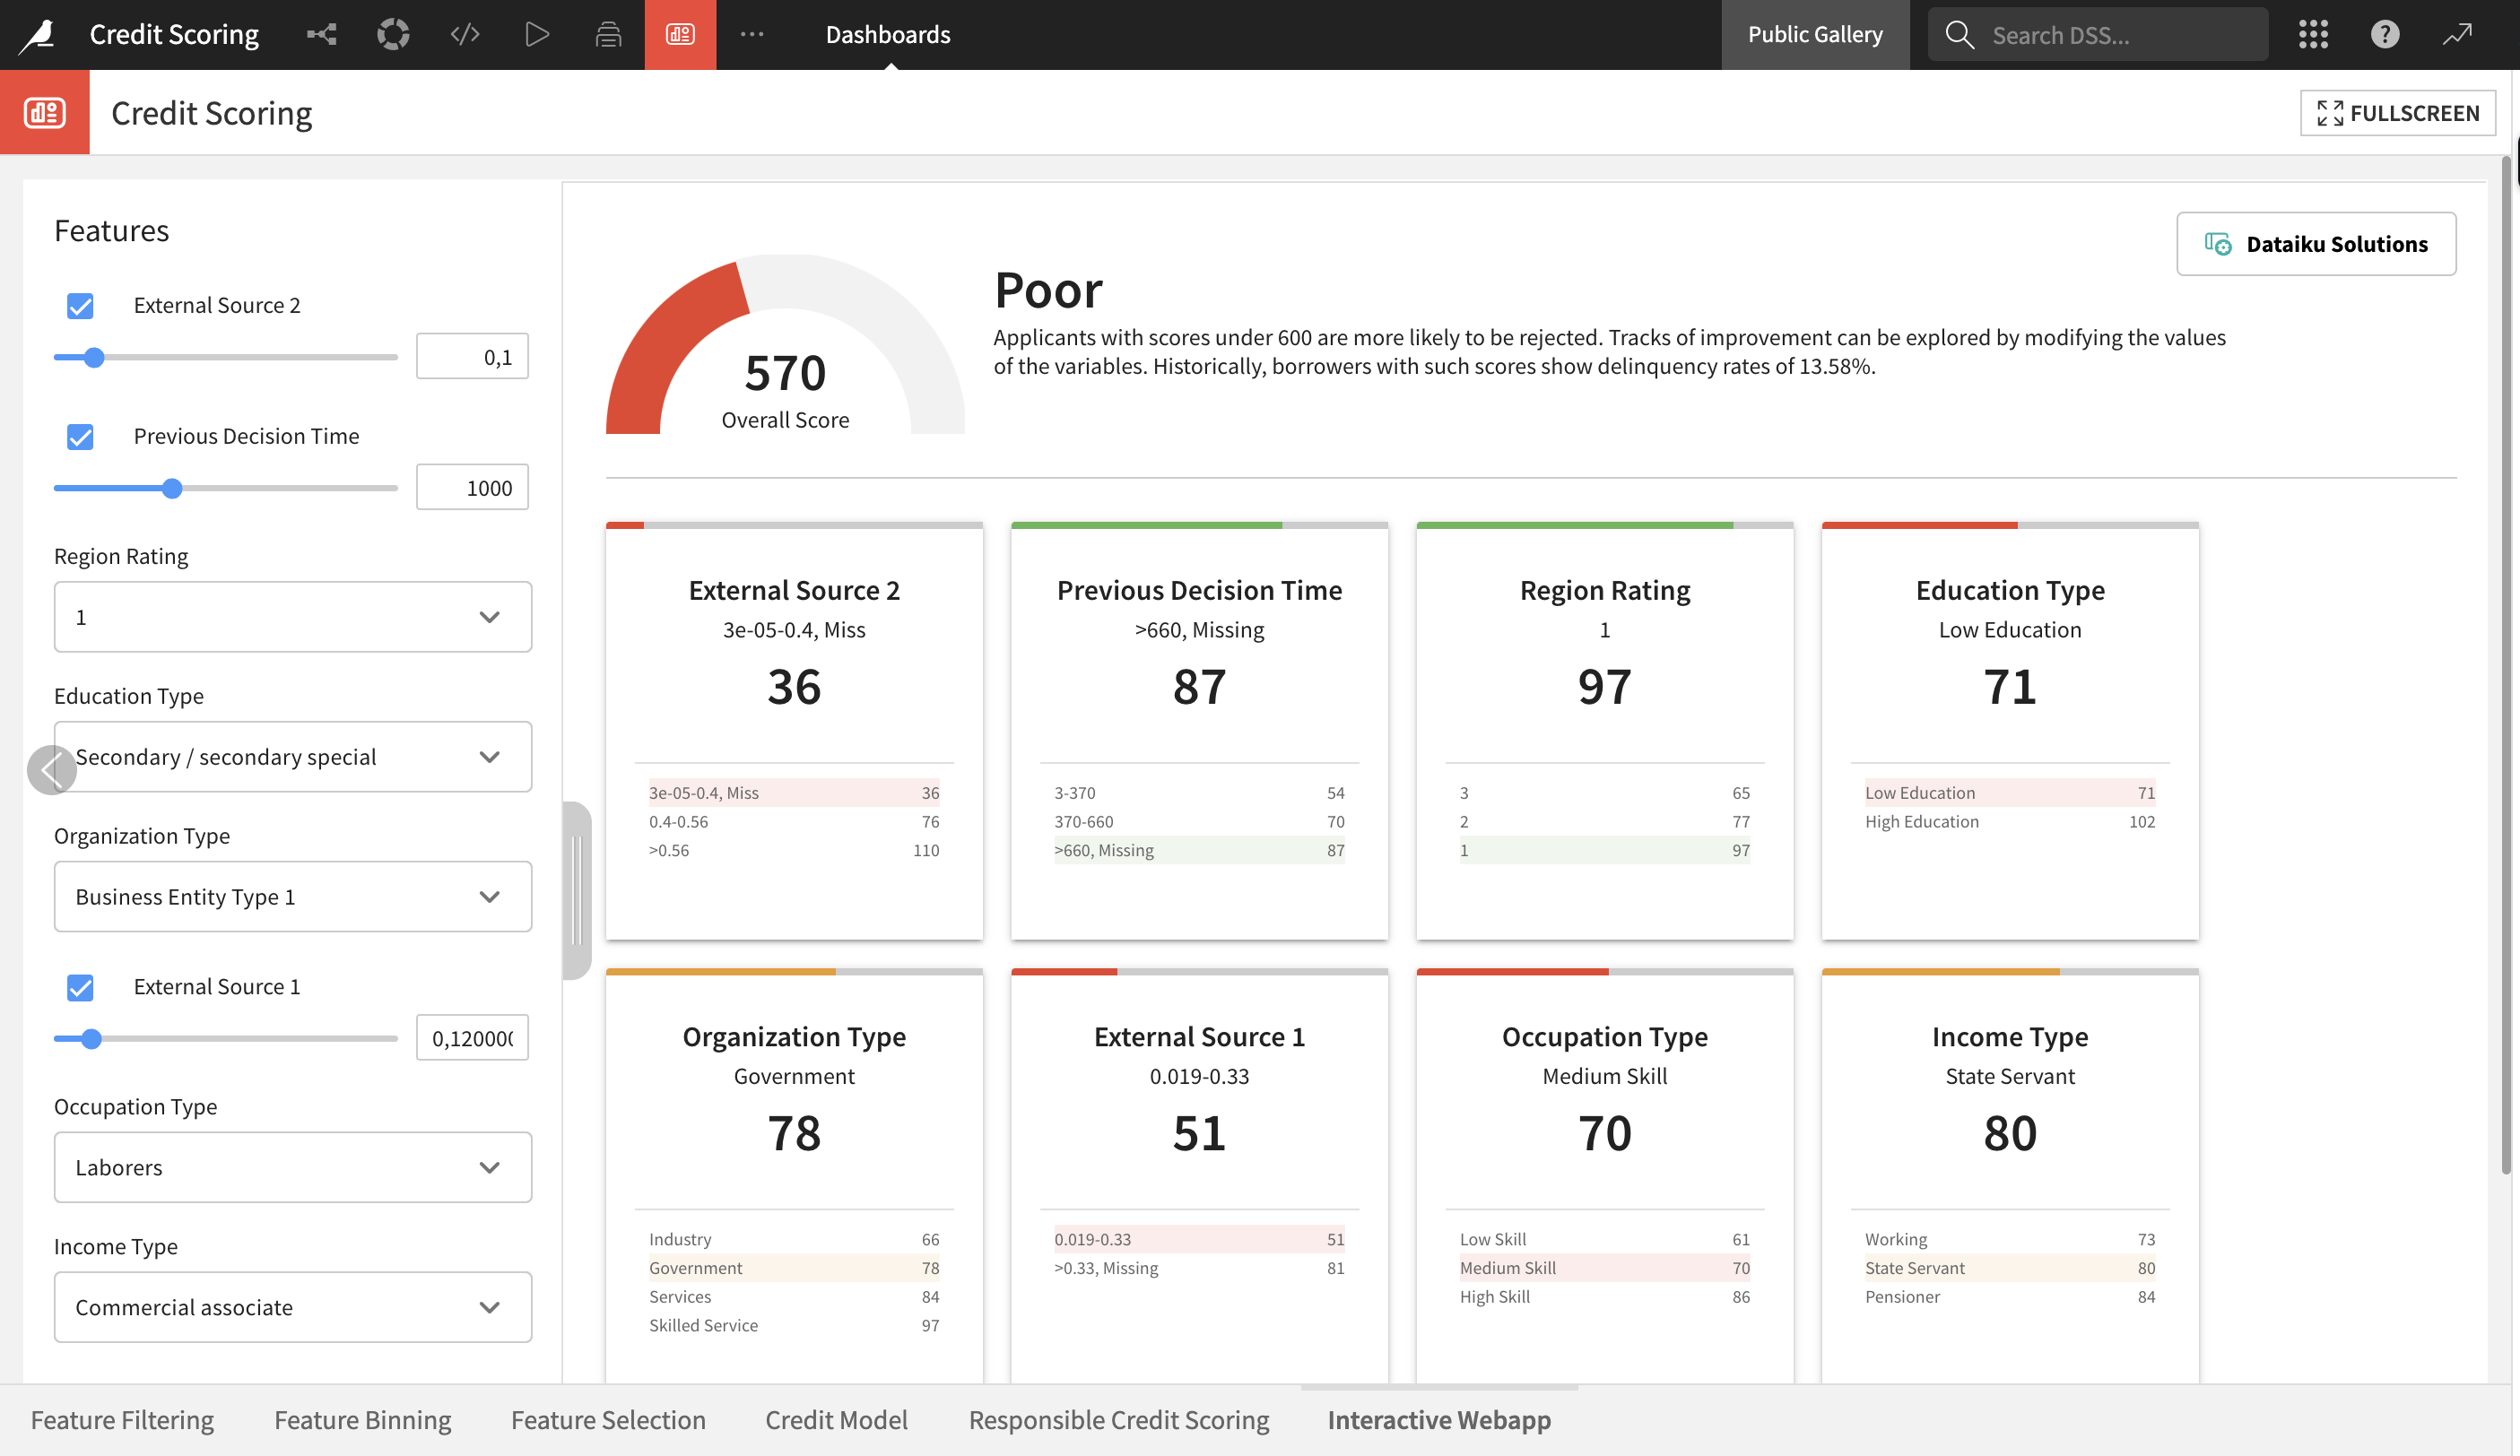This screenshot has height=1456, width=2520.
Task: Select the red Dashboards icon
Action: (679, 33)
